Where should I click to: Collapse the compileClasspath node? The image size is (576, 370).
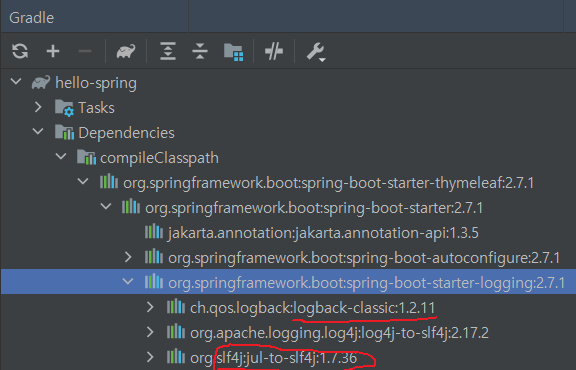pyautogui.click(x=61, y=157)
